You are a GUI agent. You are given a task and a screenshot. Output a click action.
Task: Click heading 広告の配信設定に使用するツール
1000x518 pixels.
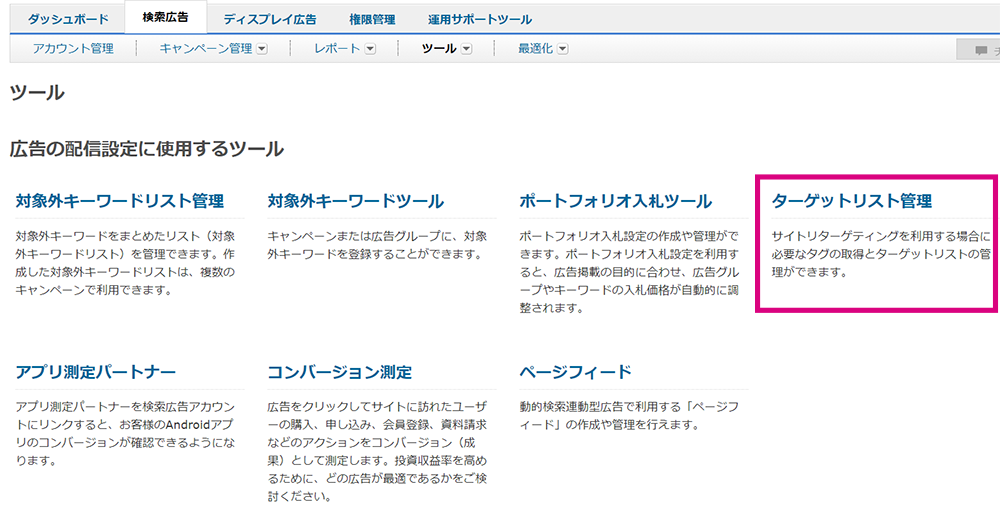[147, 150]
